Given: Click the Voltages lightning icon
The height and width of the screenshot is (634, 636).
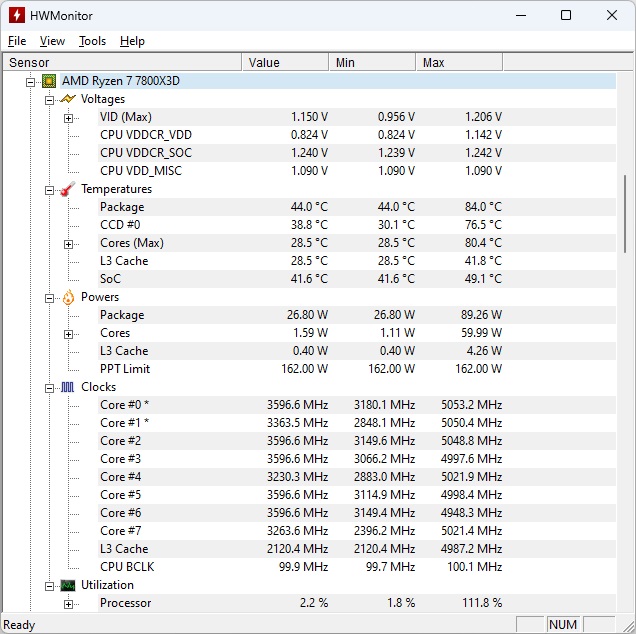Looking at the screenshot, I should point(68,99).
